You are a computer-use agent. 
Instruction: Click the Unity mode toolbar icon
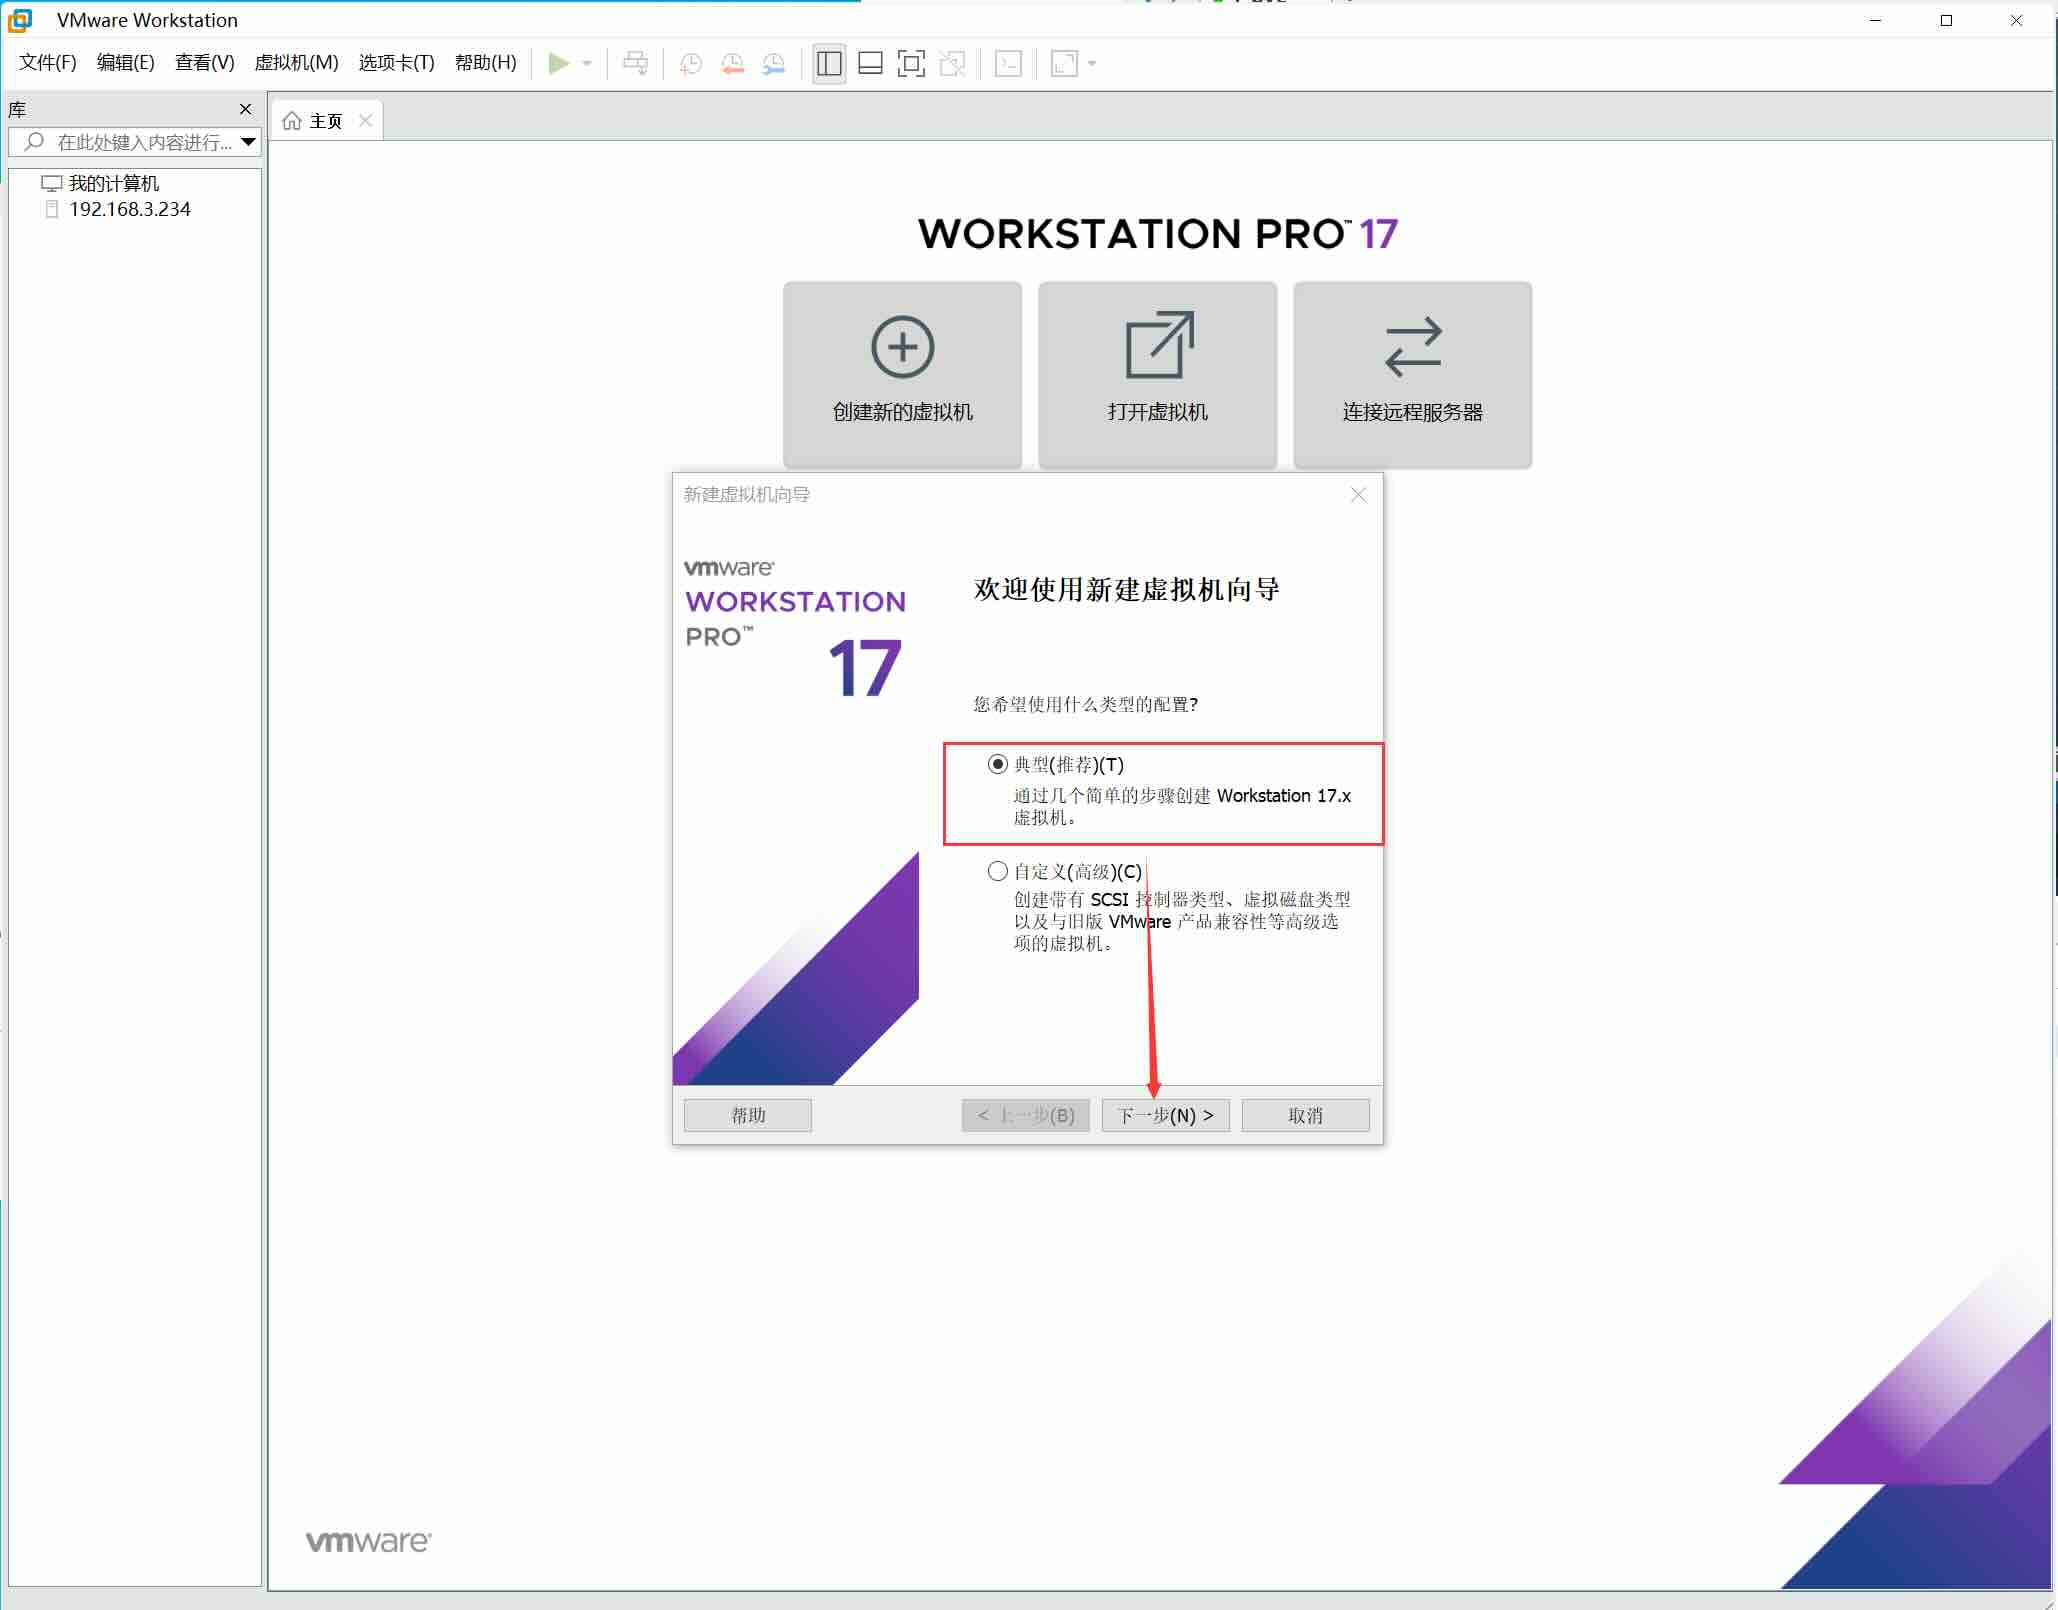(953, 64)
